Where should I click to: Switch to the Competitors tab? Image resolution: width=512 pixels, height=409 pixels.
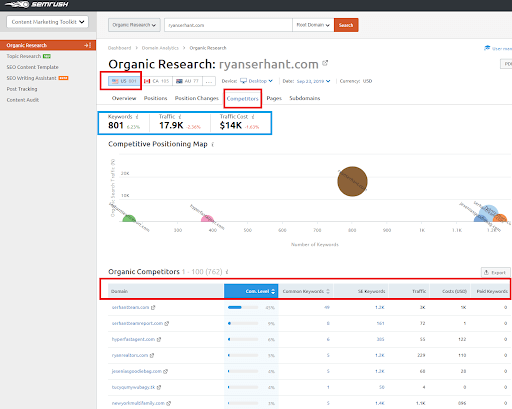coord(242,98)
